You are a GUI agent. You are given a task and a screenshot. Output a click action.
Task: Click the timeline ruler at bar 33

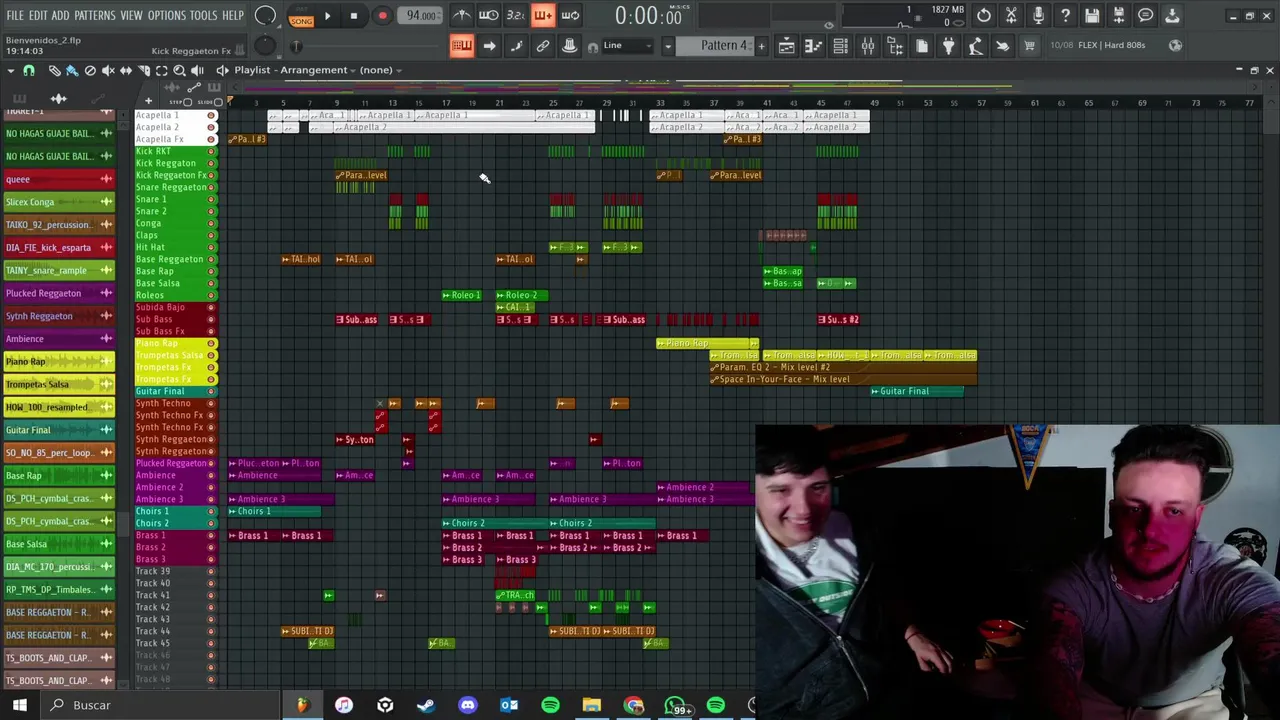[x=660, y=103]
